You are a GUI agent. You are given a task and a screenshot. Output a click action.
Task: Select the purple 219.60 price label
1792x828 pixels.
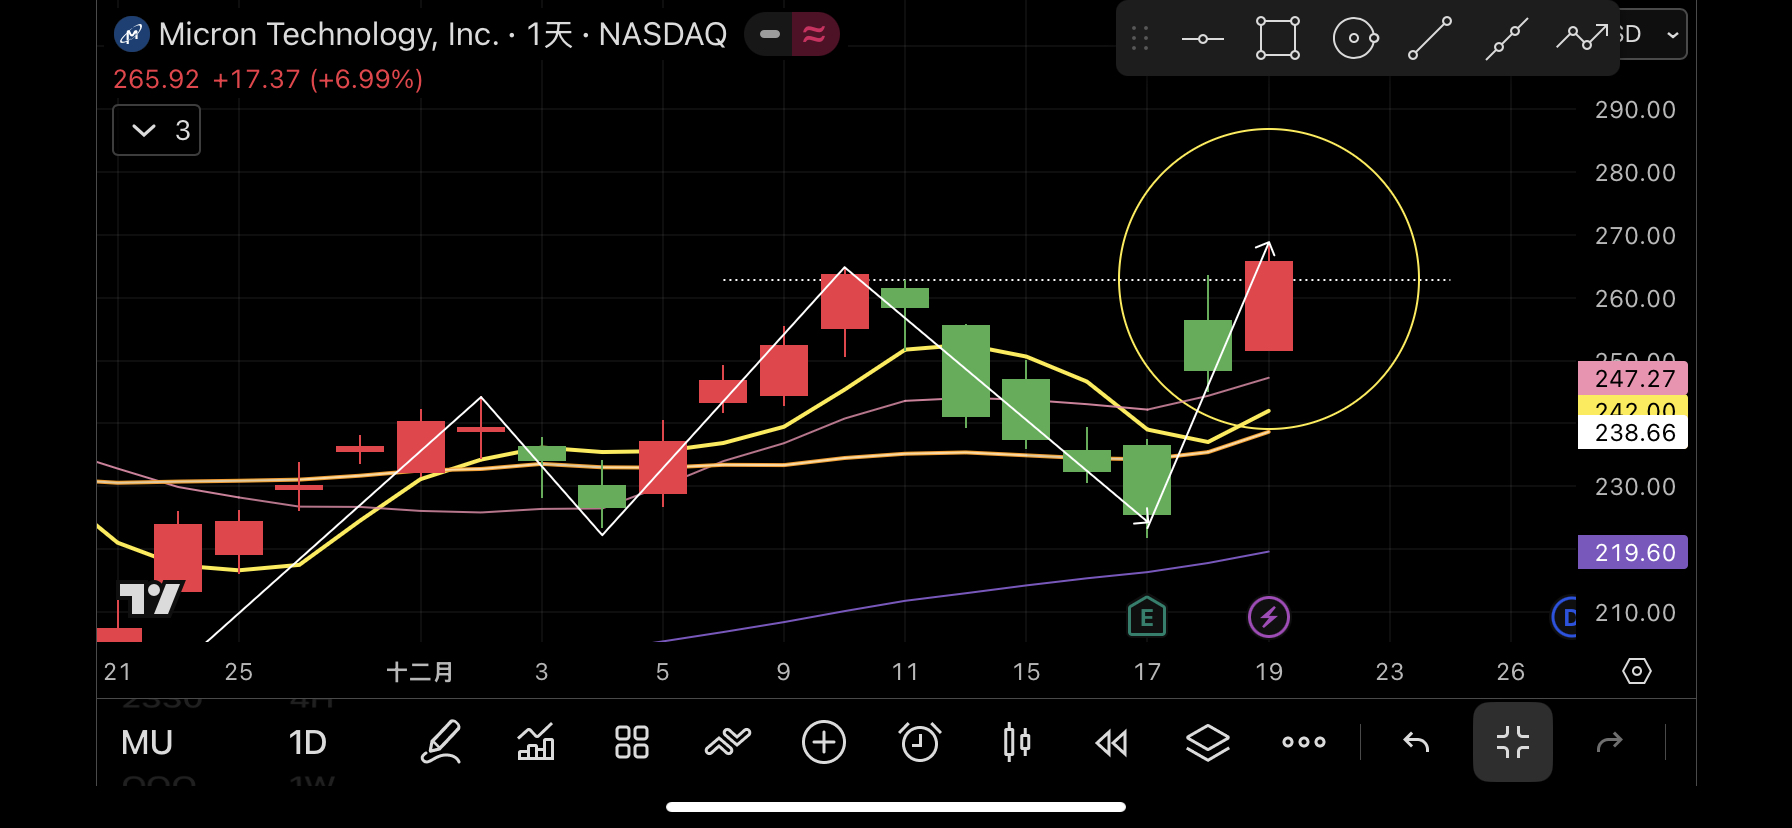pyautogui.click(x=1633, y=552)
